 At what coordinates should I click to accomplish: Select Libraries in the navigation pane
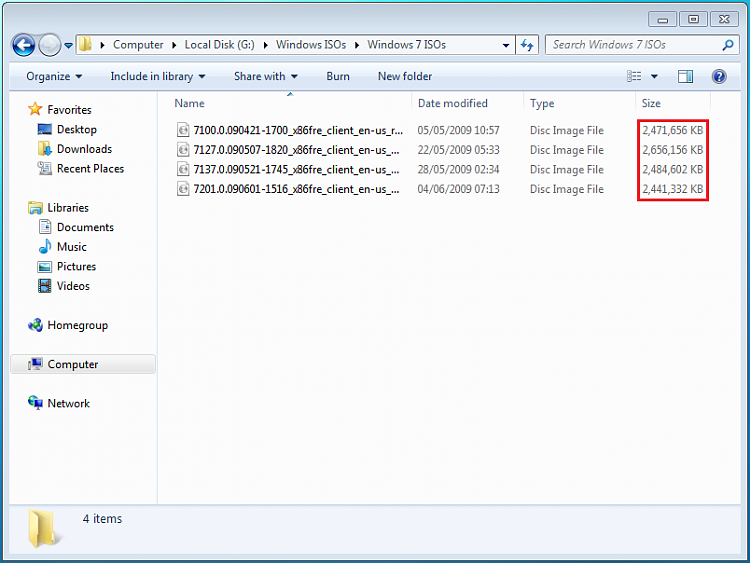[x=68, y=208]
